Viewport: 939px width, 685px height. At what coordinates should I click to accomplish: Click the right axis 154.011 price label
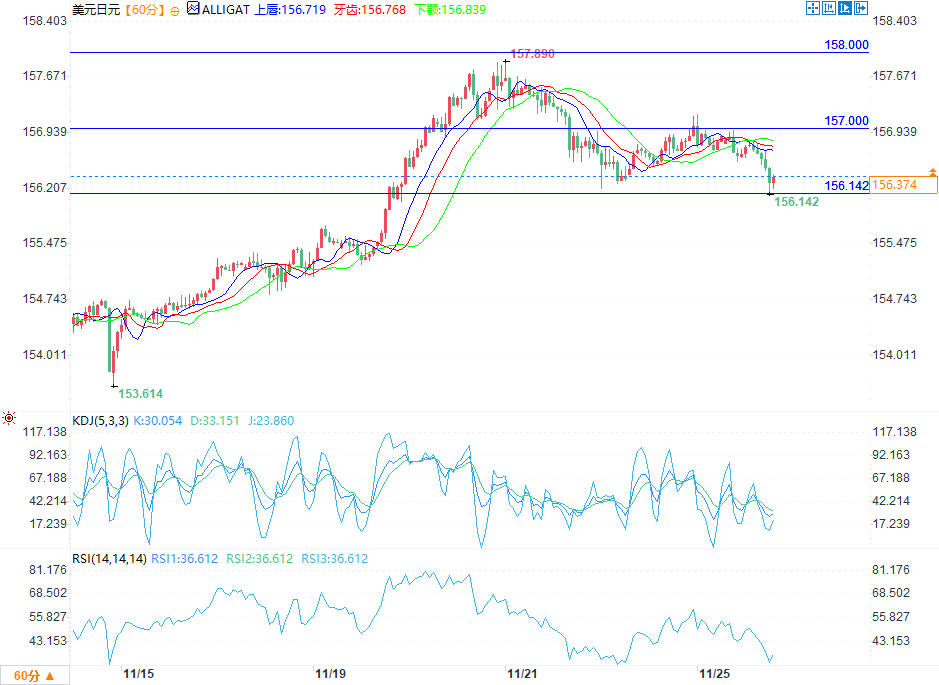click(894, 355)
